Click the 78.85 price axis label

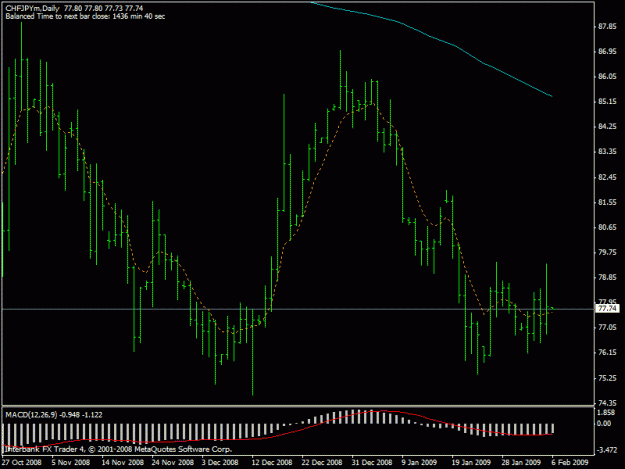pos(607,277)
